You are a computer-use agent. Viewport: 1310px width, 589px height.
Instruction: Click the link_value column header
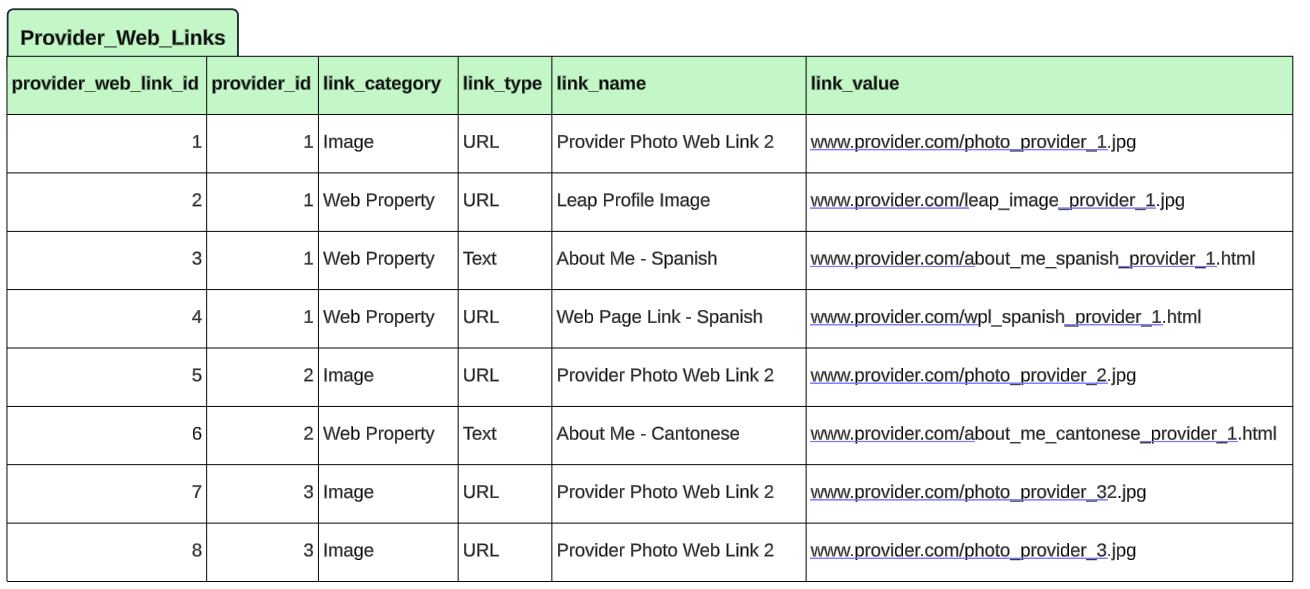pos(854,84)
